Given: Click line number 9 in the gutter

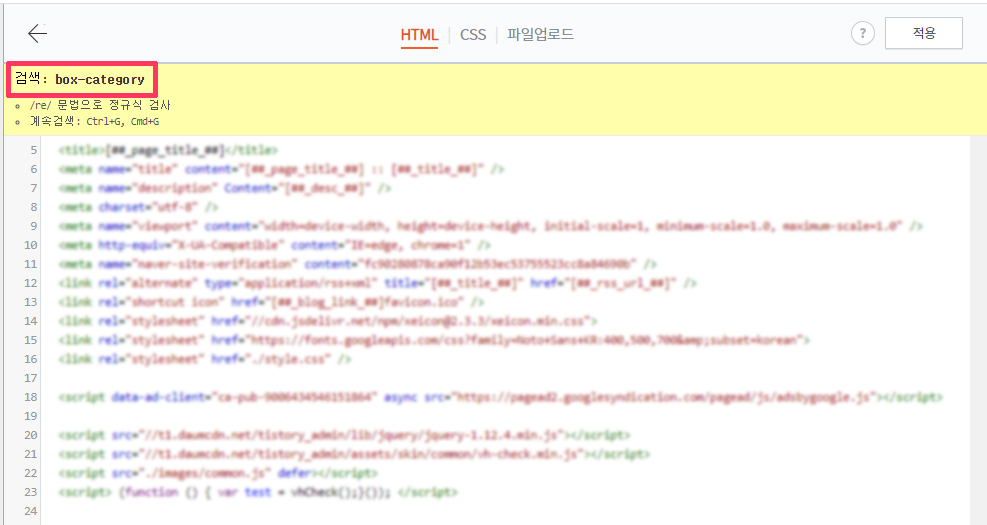Looking at the screenshot, I should point(34,226).
